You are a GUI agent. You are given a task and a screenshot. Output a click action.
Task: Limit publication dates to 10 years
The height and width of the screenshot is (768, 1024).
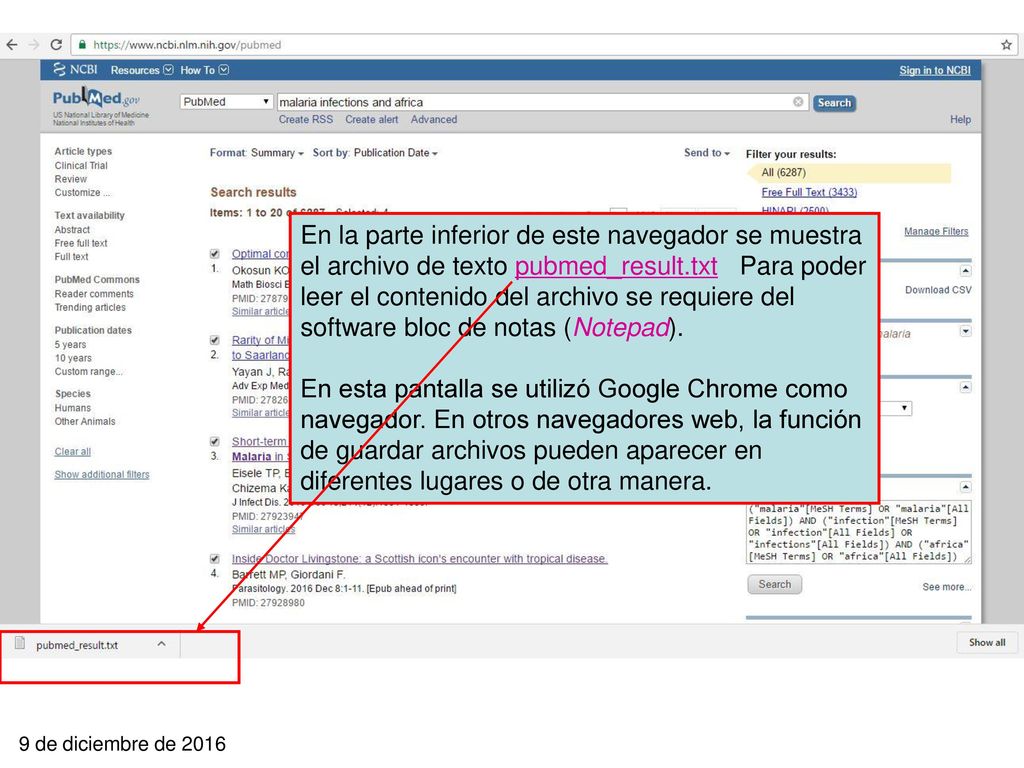click(x=73, y=358)
